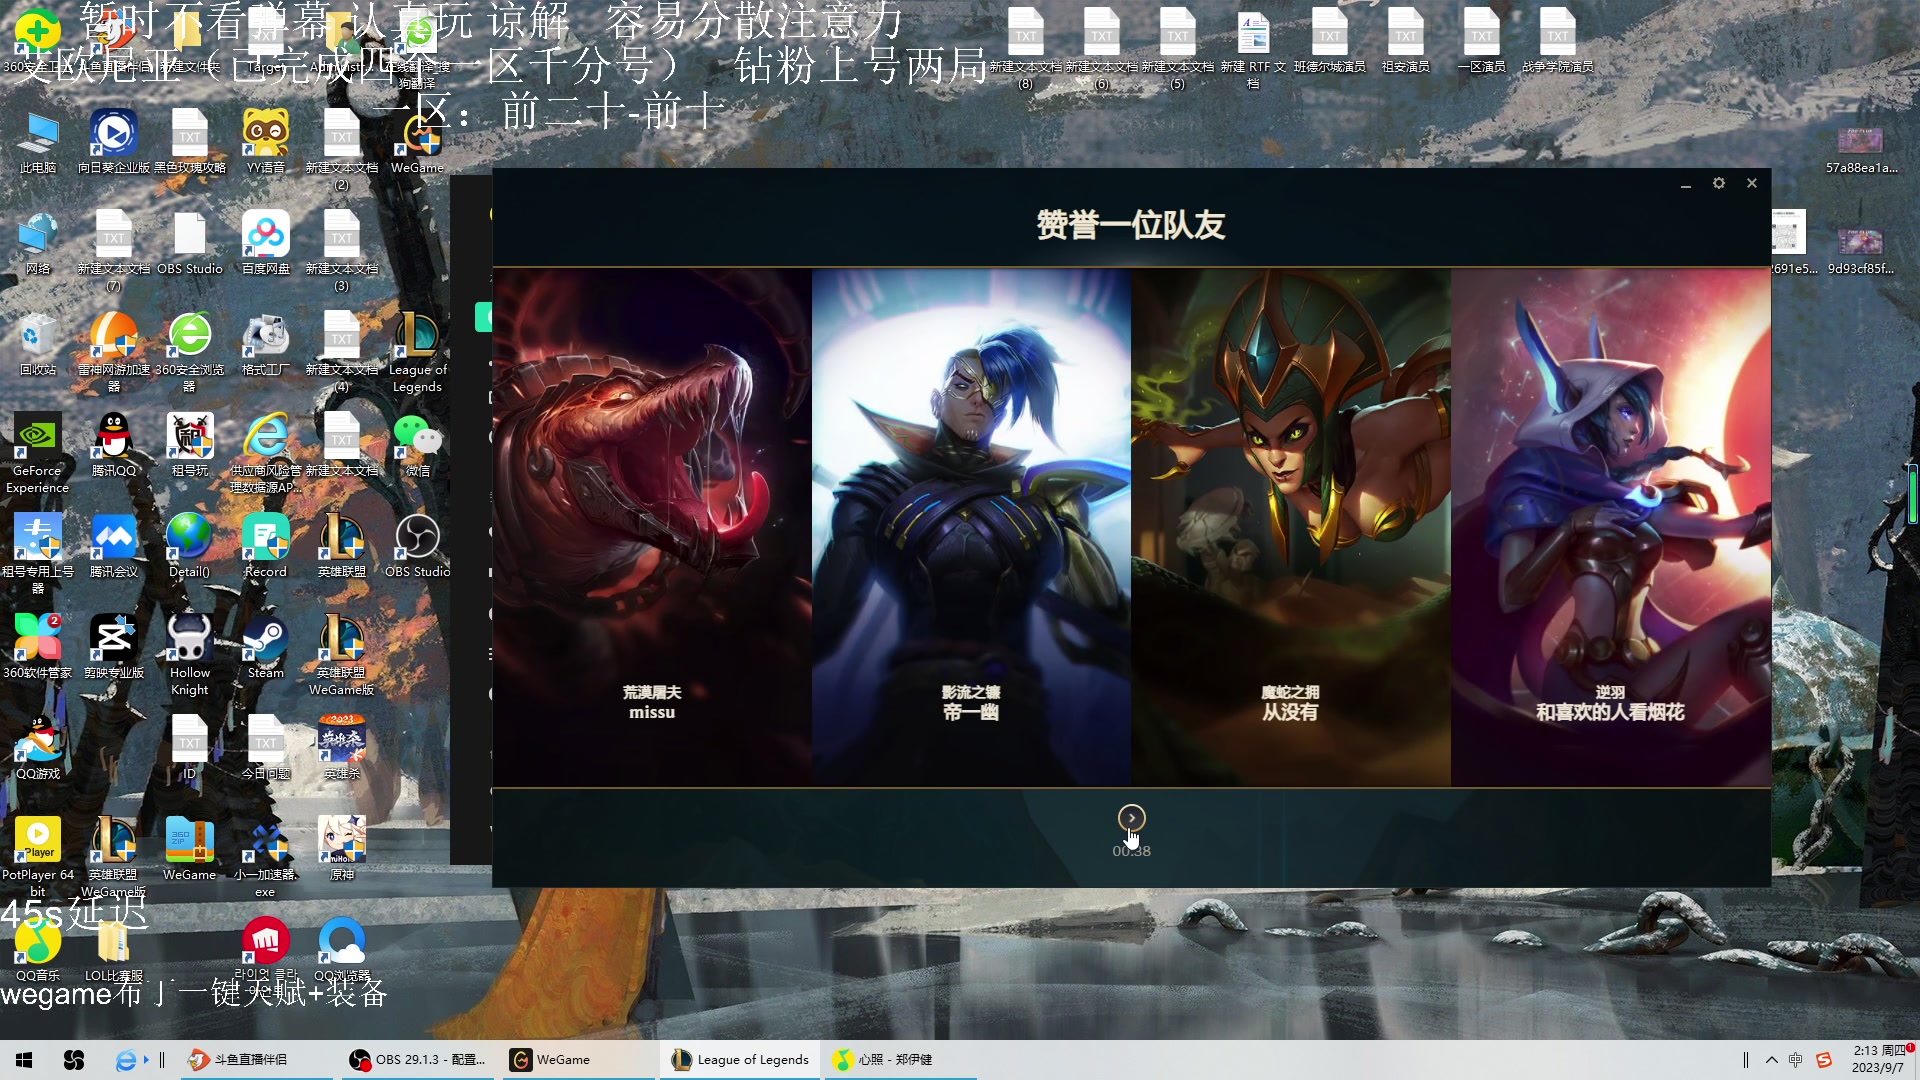Open the 向日葵企业版 desktop icon
Viewport: 1920px width, 1080px height.
(x=114, y=142)
